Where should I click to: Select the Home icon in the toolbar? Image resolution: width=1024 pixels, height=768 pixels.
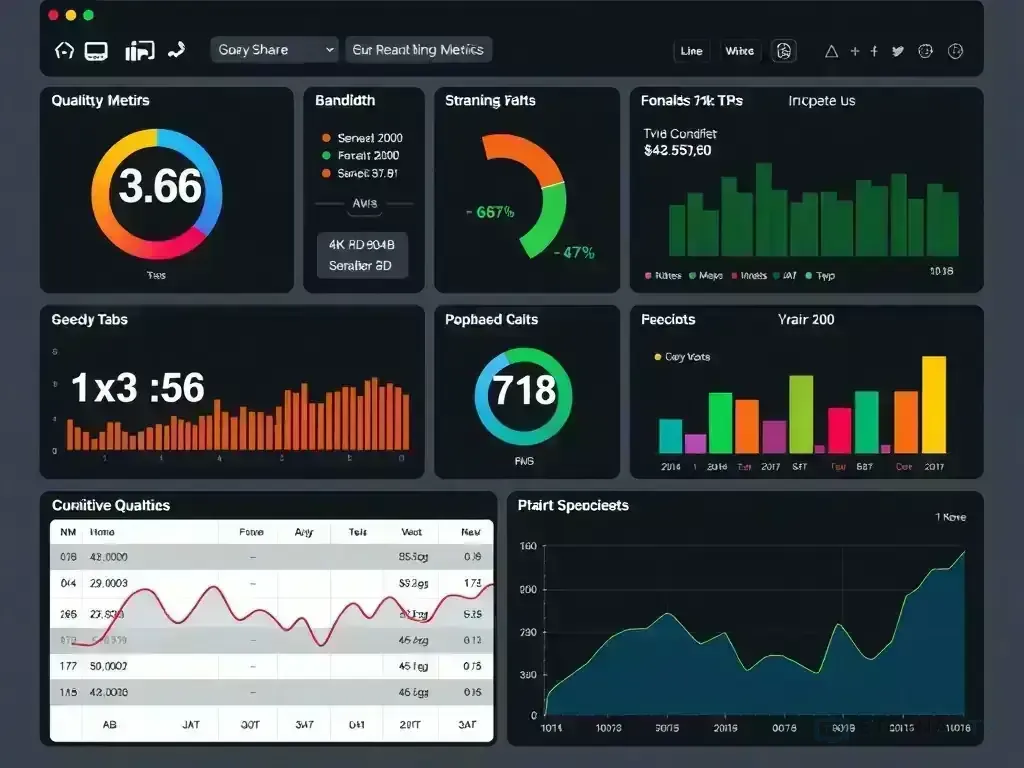point(63,50)
